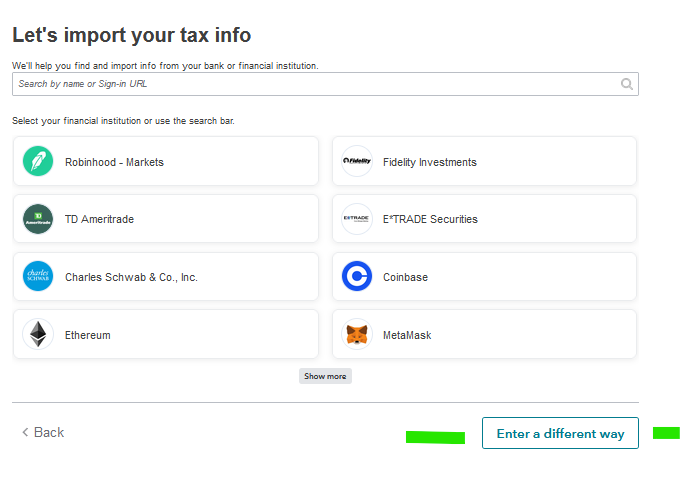Click Enter a different way button
682x487 pixels.
560,433
